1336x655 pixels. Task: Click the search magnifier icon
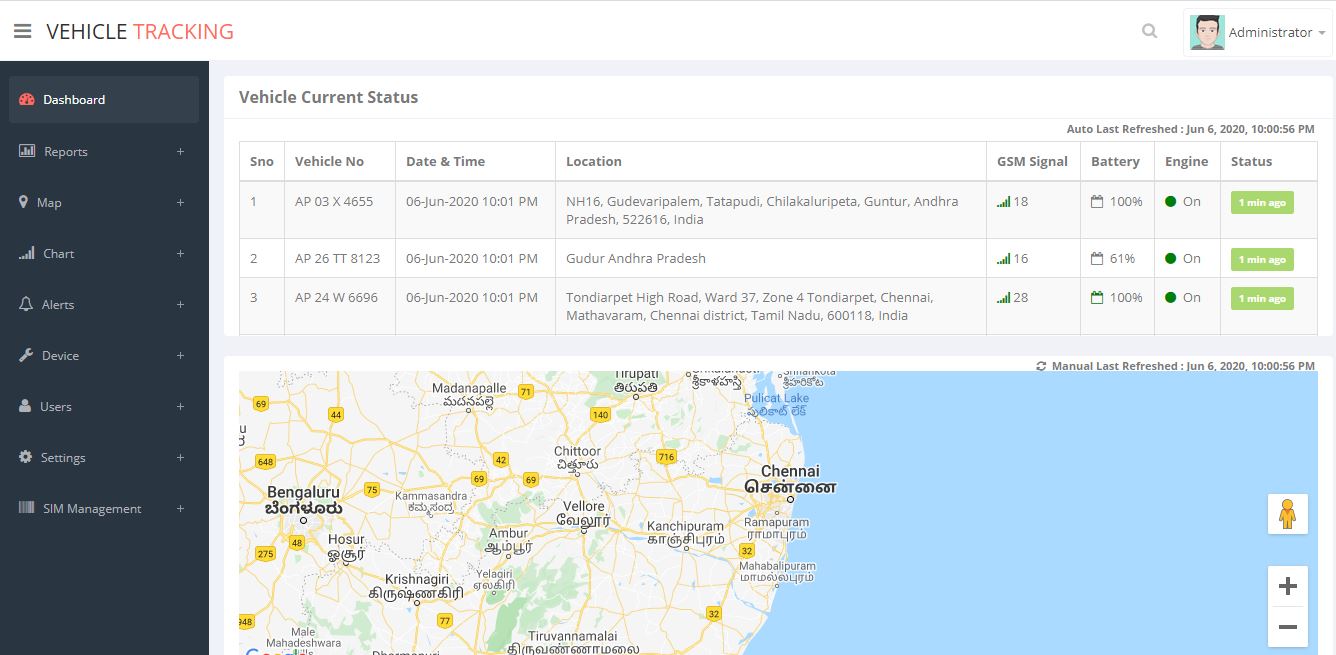[x=1149, y=31]
